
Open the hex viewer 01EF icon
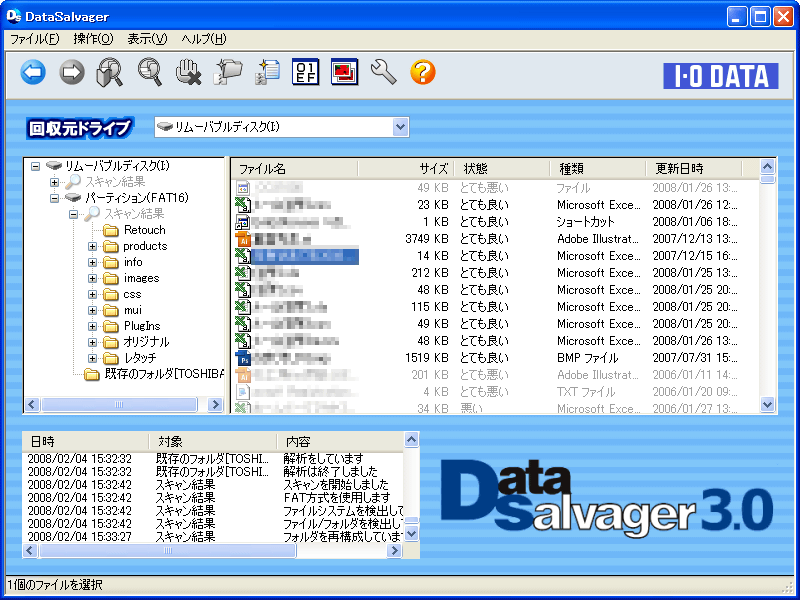(x=306, y=72)
